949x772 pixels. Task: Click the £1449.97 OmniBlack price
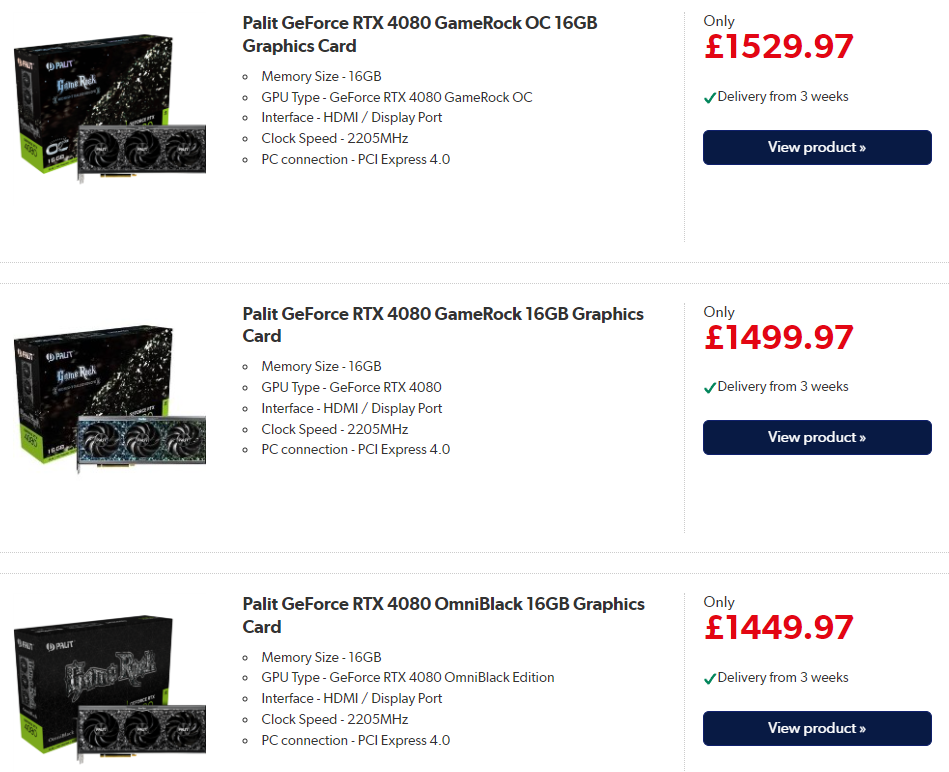pyautogui.click(x=778, y=627)
